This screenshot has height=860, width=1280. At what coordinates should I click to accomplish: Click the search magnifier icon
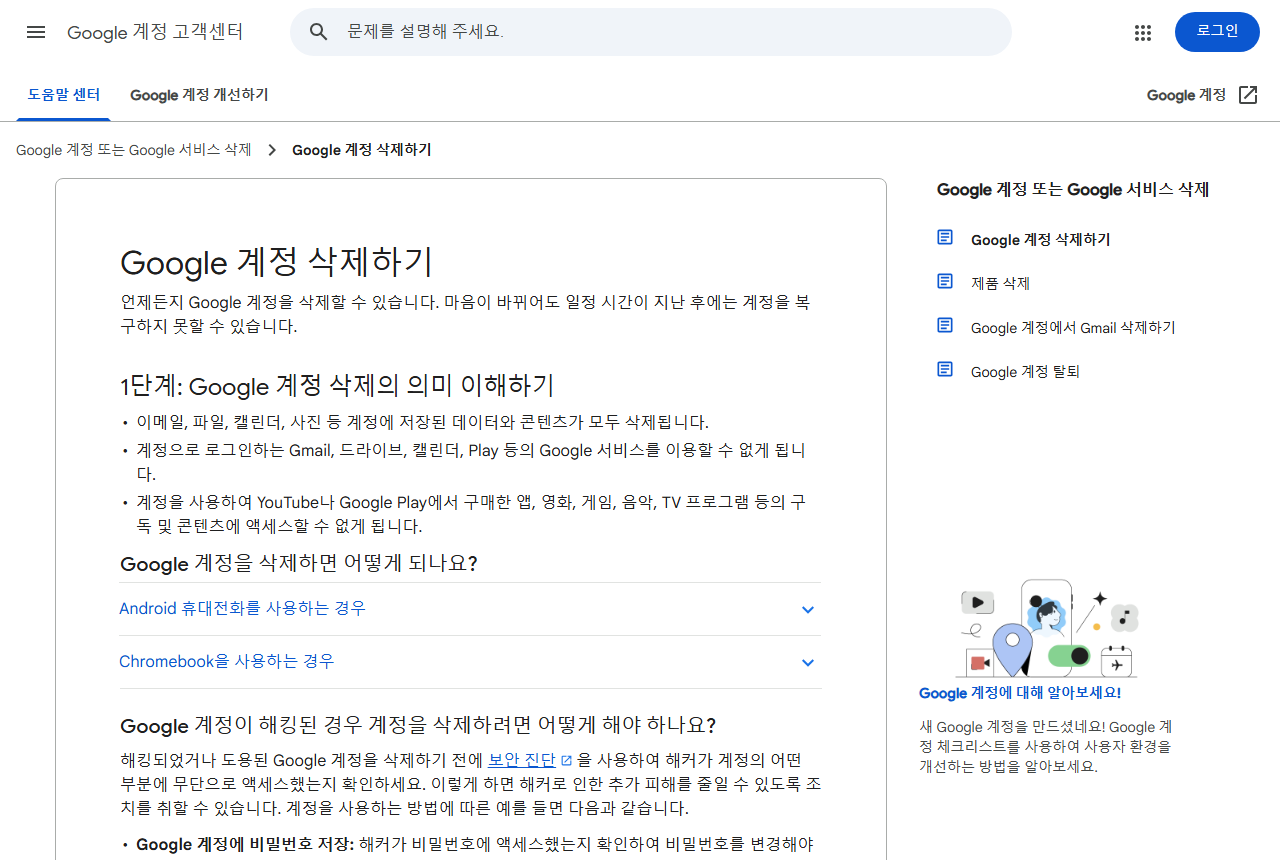(319, 32)
